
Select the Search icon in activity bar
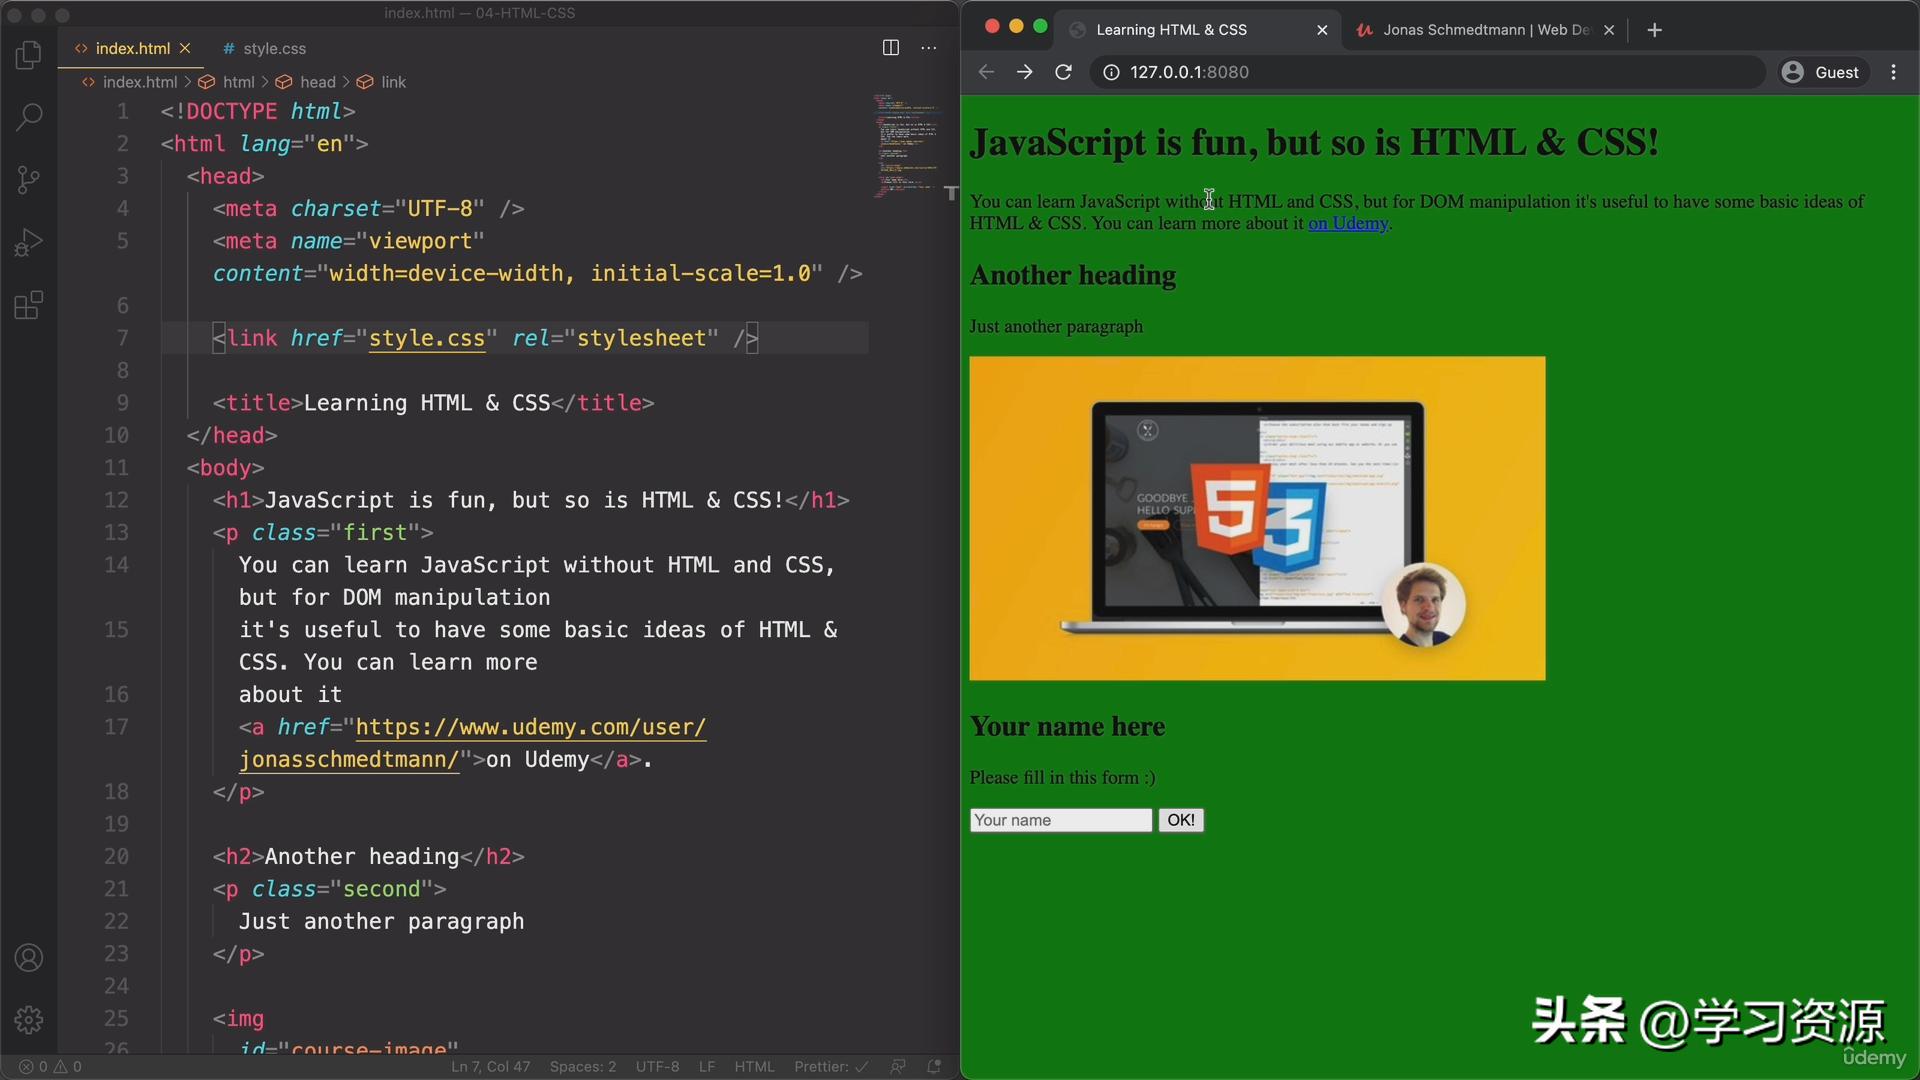pos(28,117)
